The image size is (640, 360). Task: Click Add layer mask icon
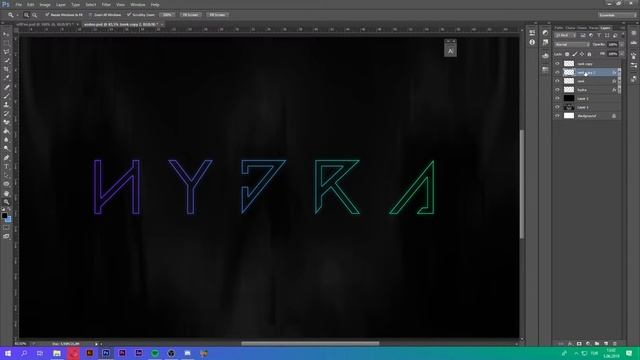tap(579, 344)
